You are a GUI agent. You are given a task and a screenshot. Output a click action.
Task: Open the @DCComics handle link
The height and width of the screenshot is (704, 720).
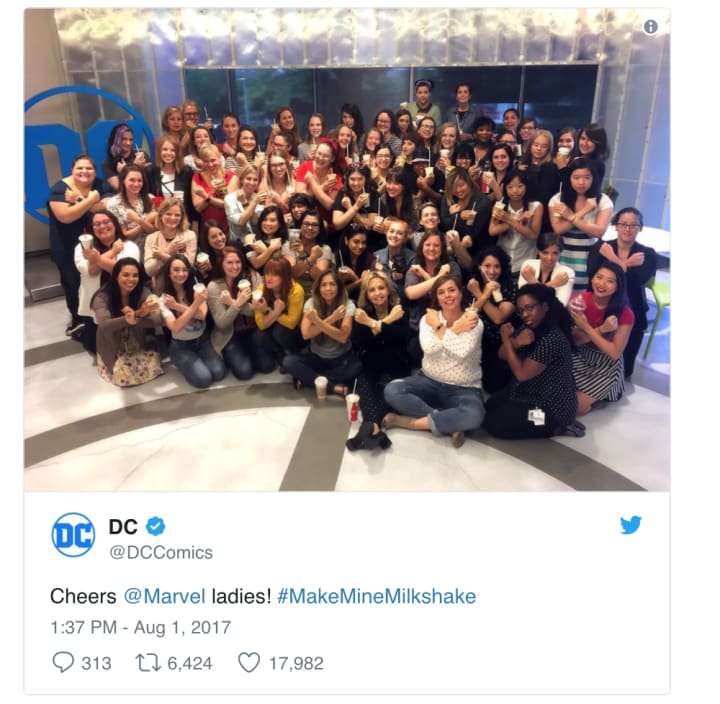[x=161, y=552]
